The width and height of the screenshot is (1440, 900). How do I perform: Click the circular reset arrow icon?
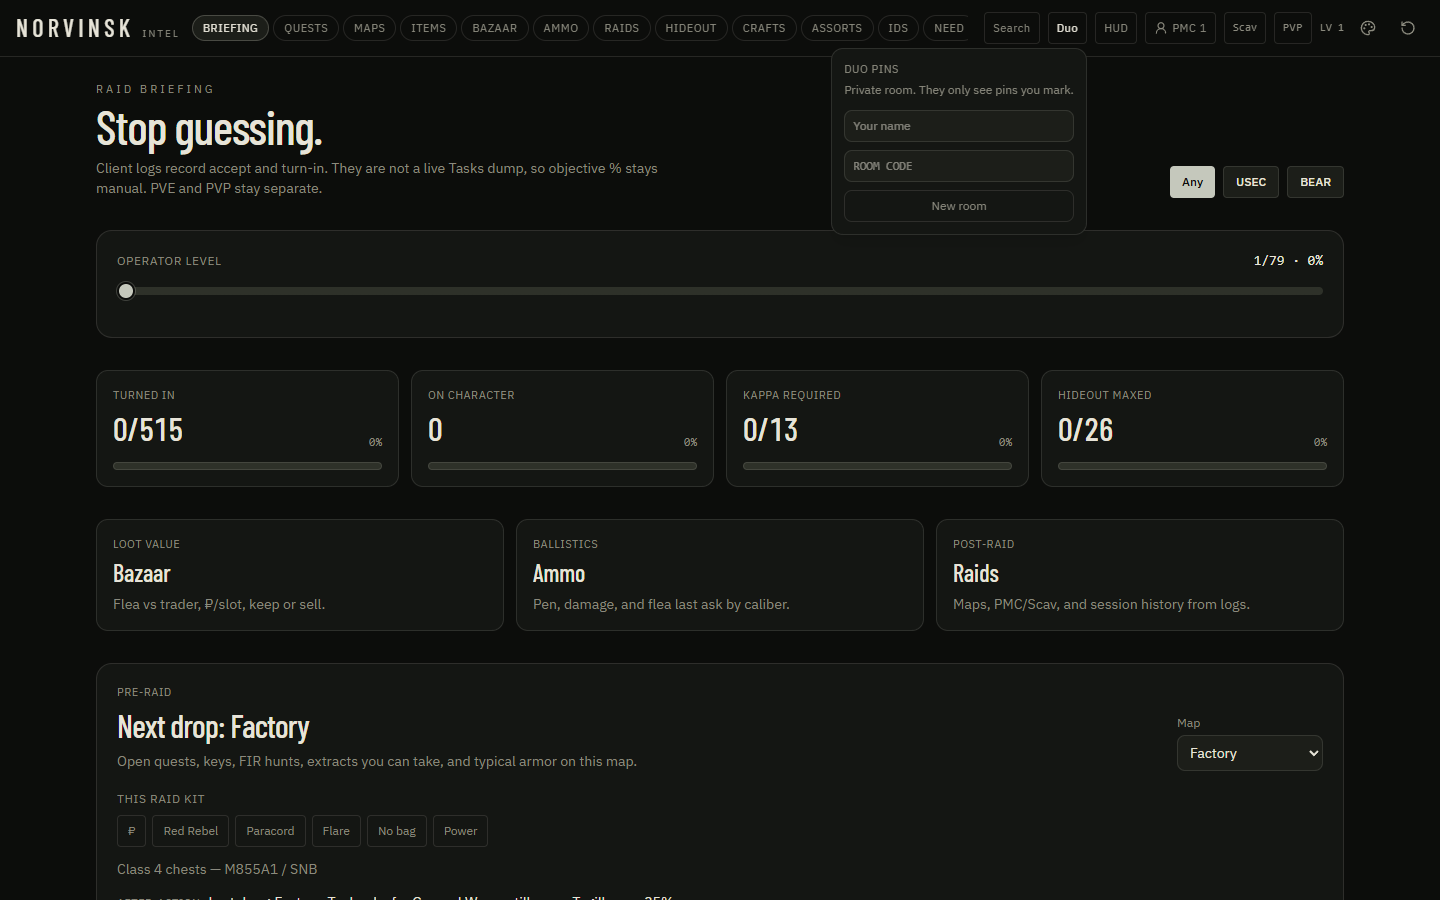click(1408, 28)
